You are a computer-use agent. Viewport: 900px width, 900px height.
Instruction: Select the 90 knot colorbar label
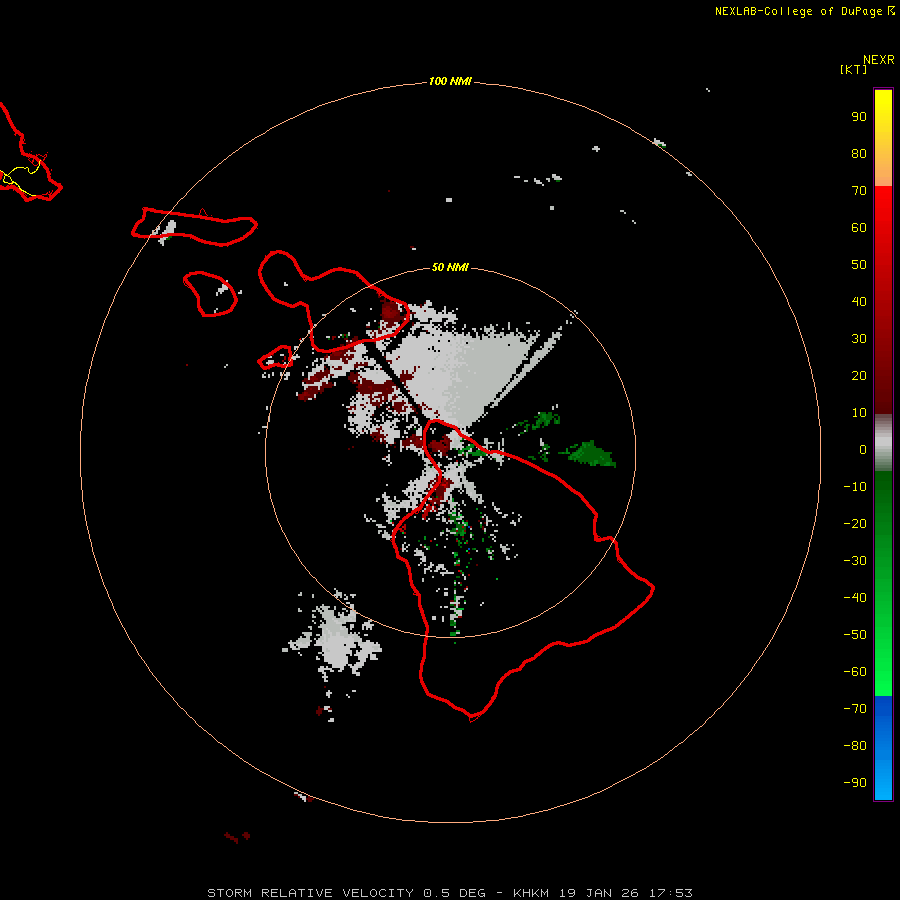(x=859, y=117)
